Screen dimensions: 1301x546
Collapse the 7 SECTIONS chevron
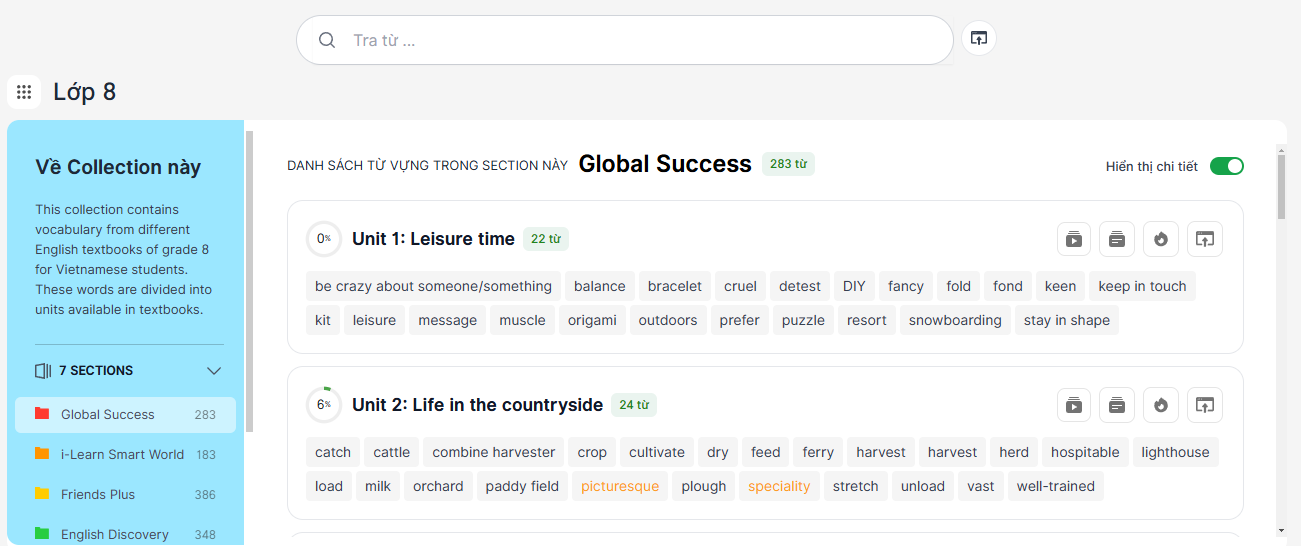(214, 371)
